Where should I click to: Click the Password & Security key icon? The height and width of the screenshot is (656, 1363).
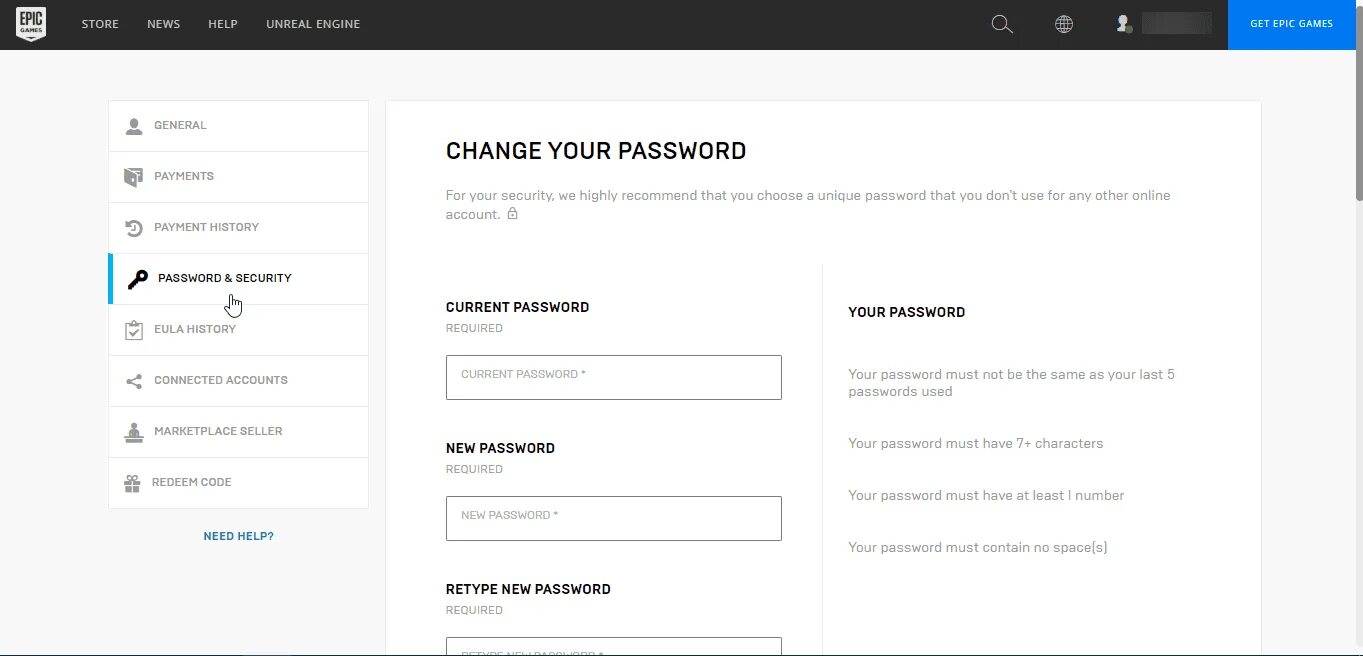(137, 279)
